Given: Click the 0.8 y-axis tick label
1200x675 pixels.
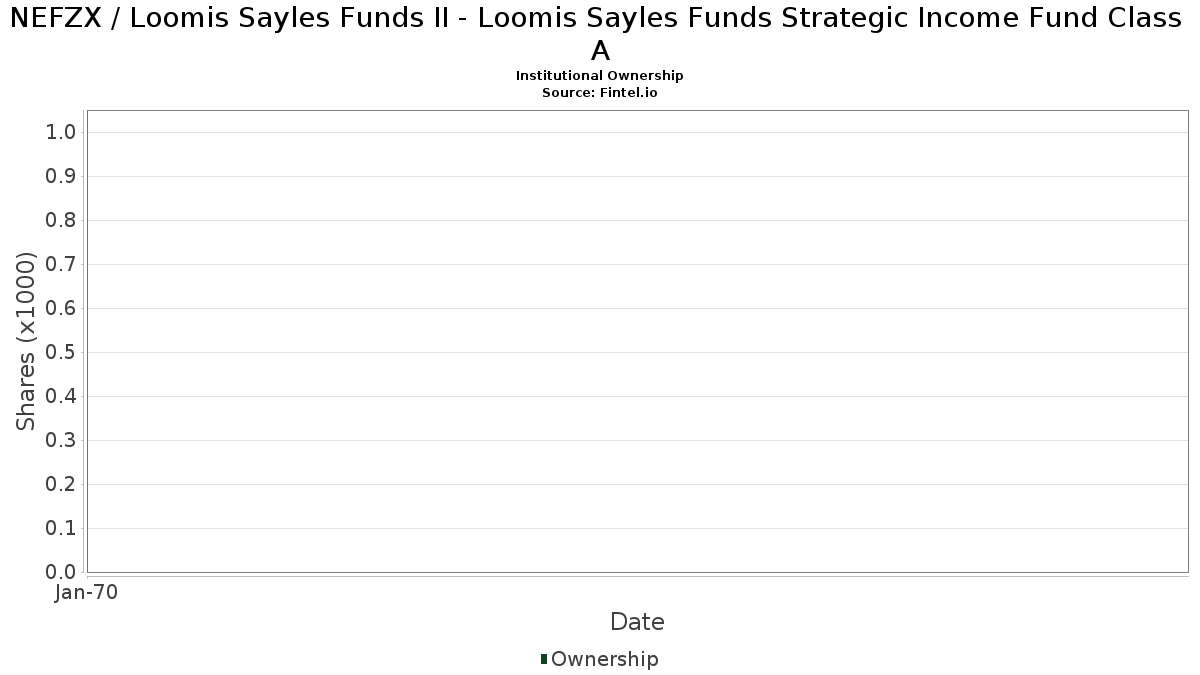Looking at the screenshot, I should click(x=62, y=221).
